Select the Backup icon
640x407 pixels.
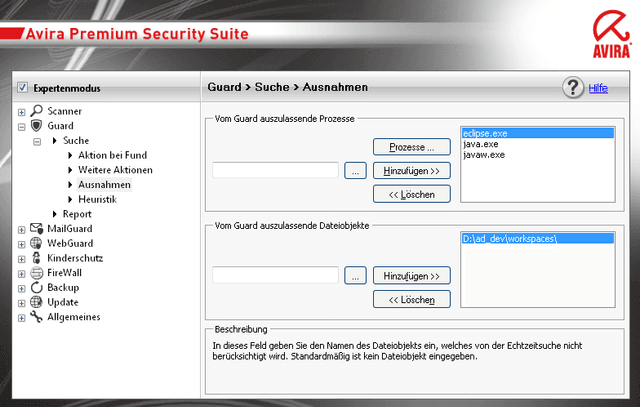tap(37, 287)
